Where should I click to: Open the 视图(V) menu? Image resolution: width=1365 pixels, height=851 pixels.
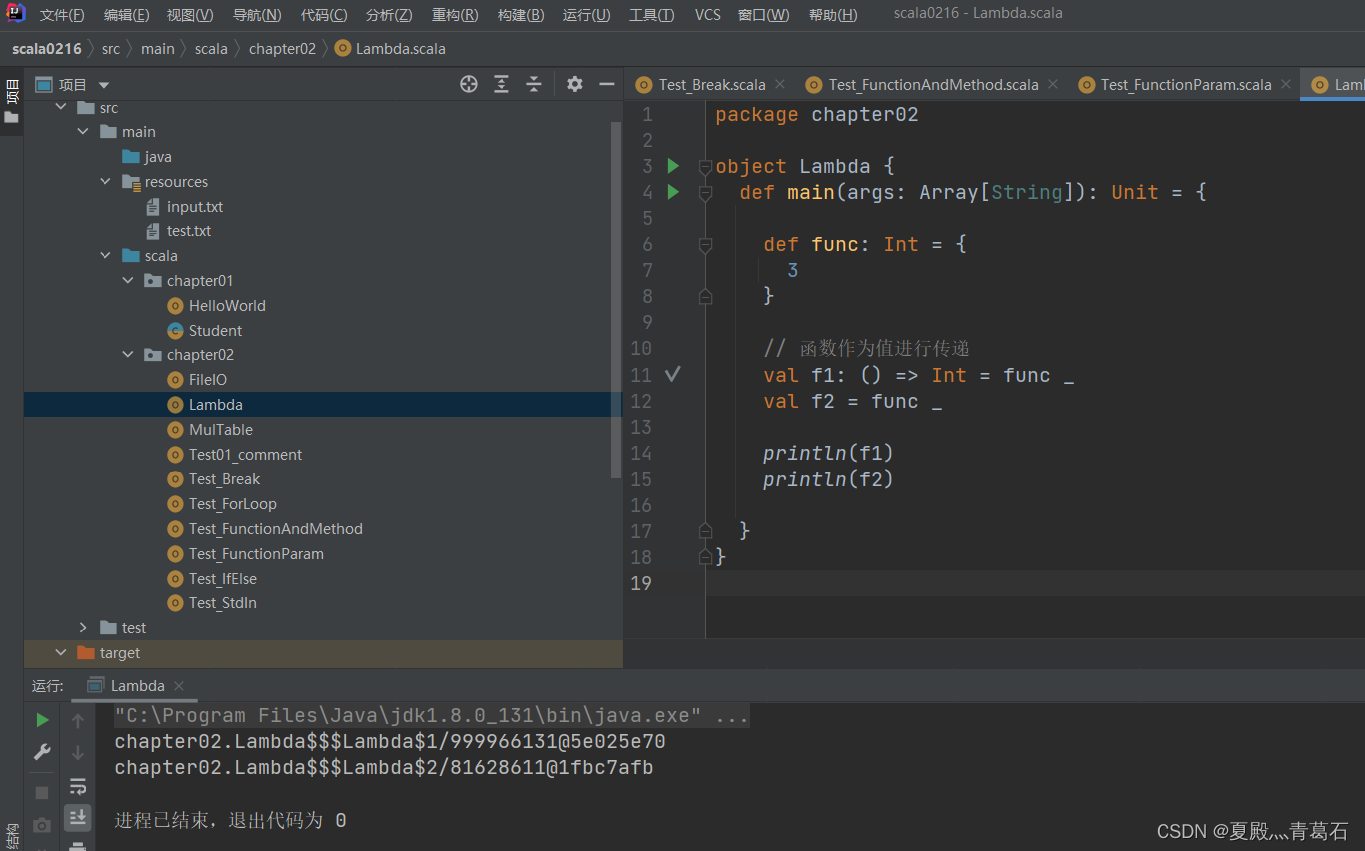[x=190, y=15]
